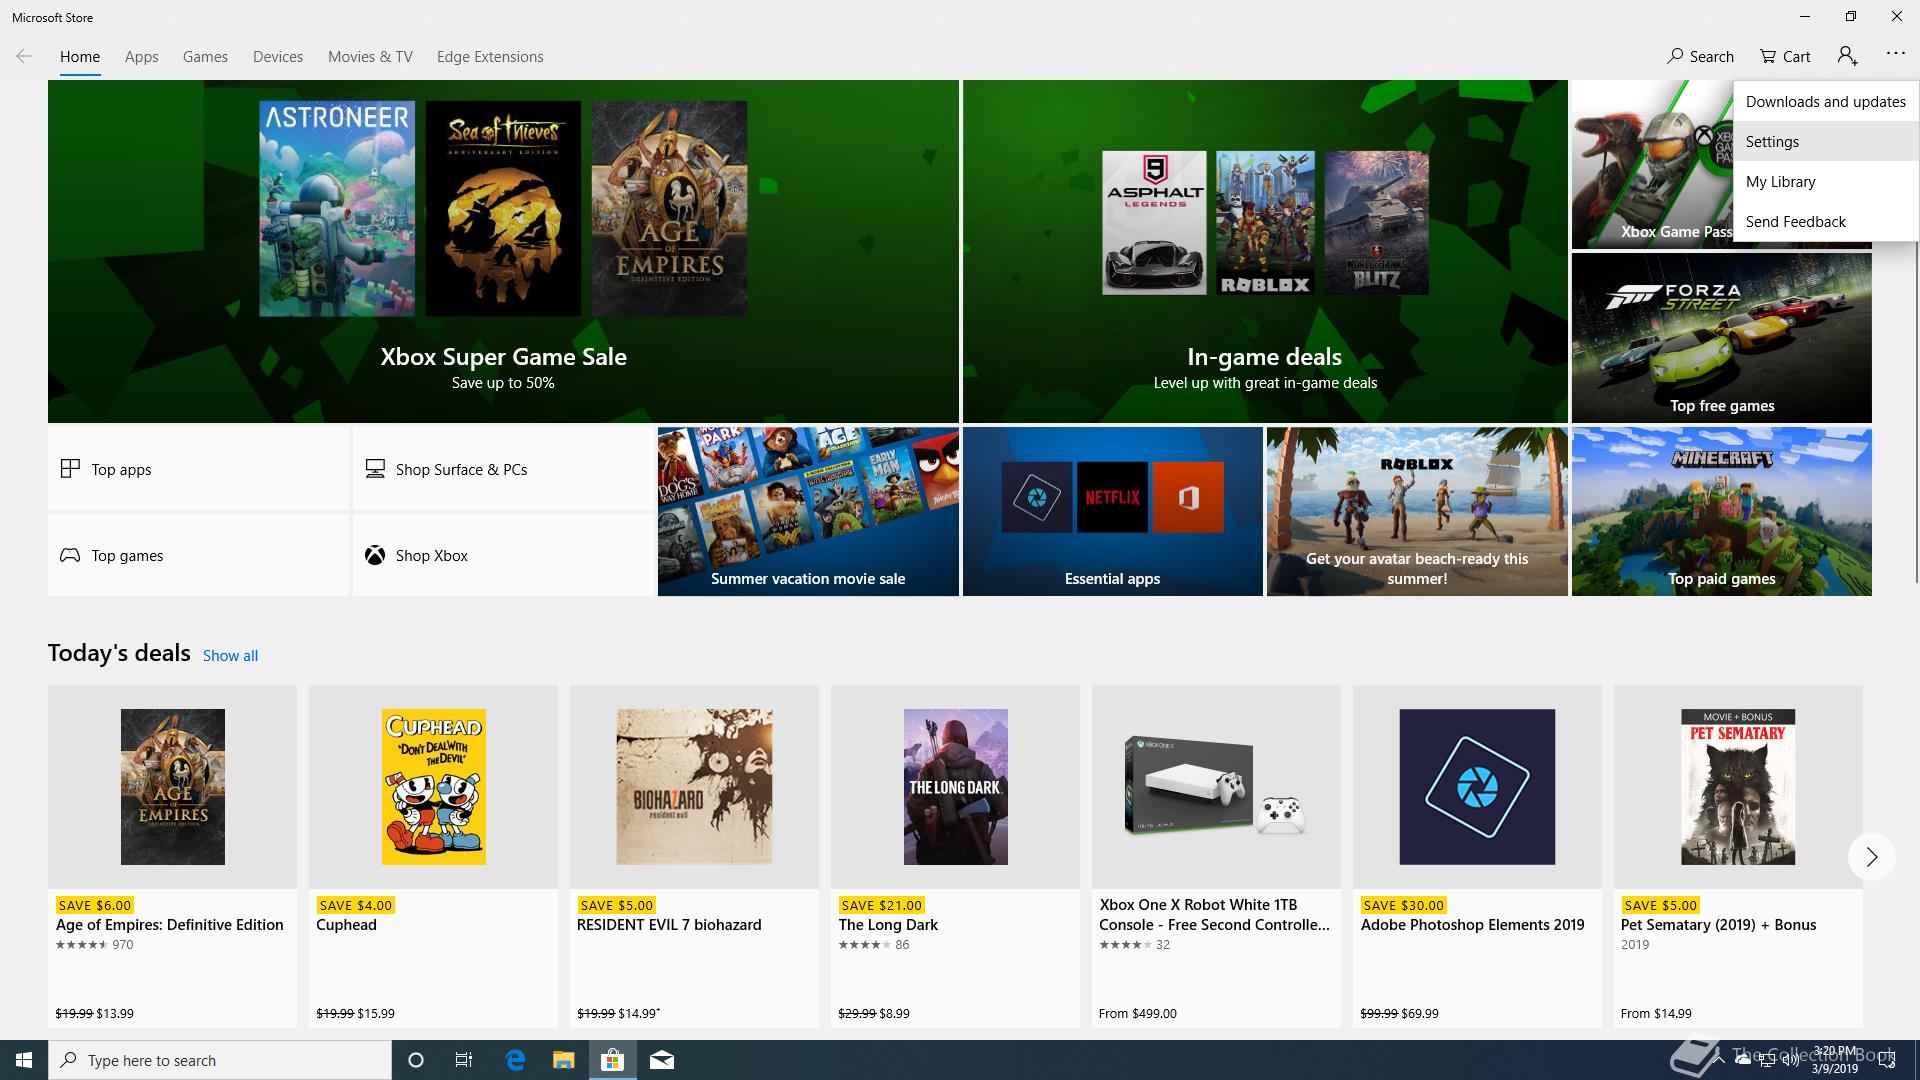Select Settings from the dropdown menu

click(1826, 141)
